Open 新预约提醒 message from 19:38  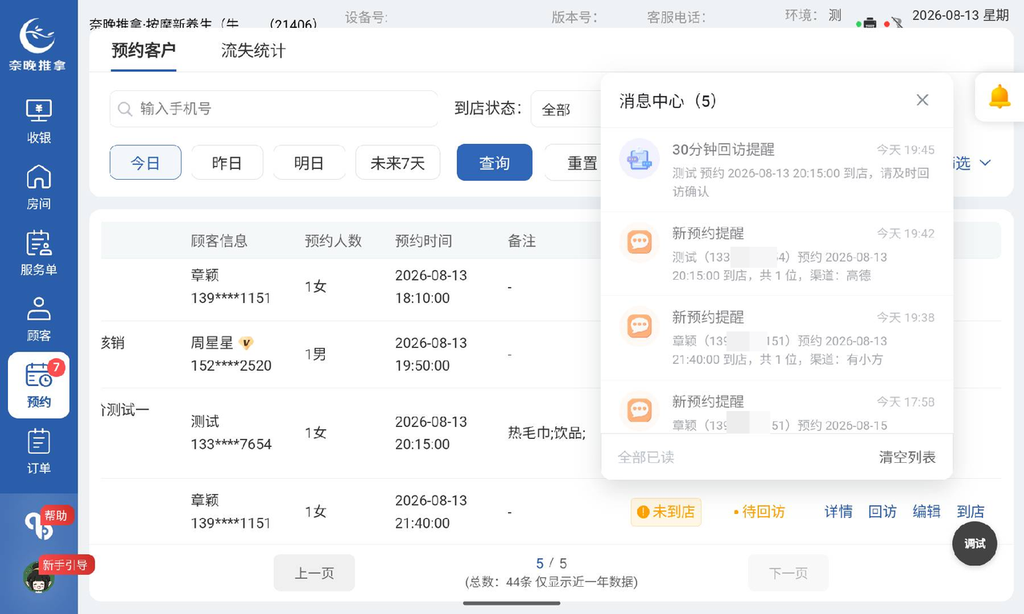pyautogui.click(x=776, y=338)
